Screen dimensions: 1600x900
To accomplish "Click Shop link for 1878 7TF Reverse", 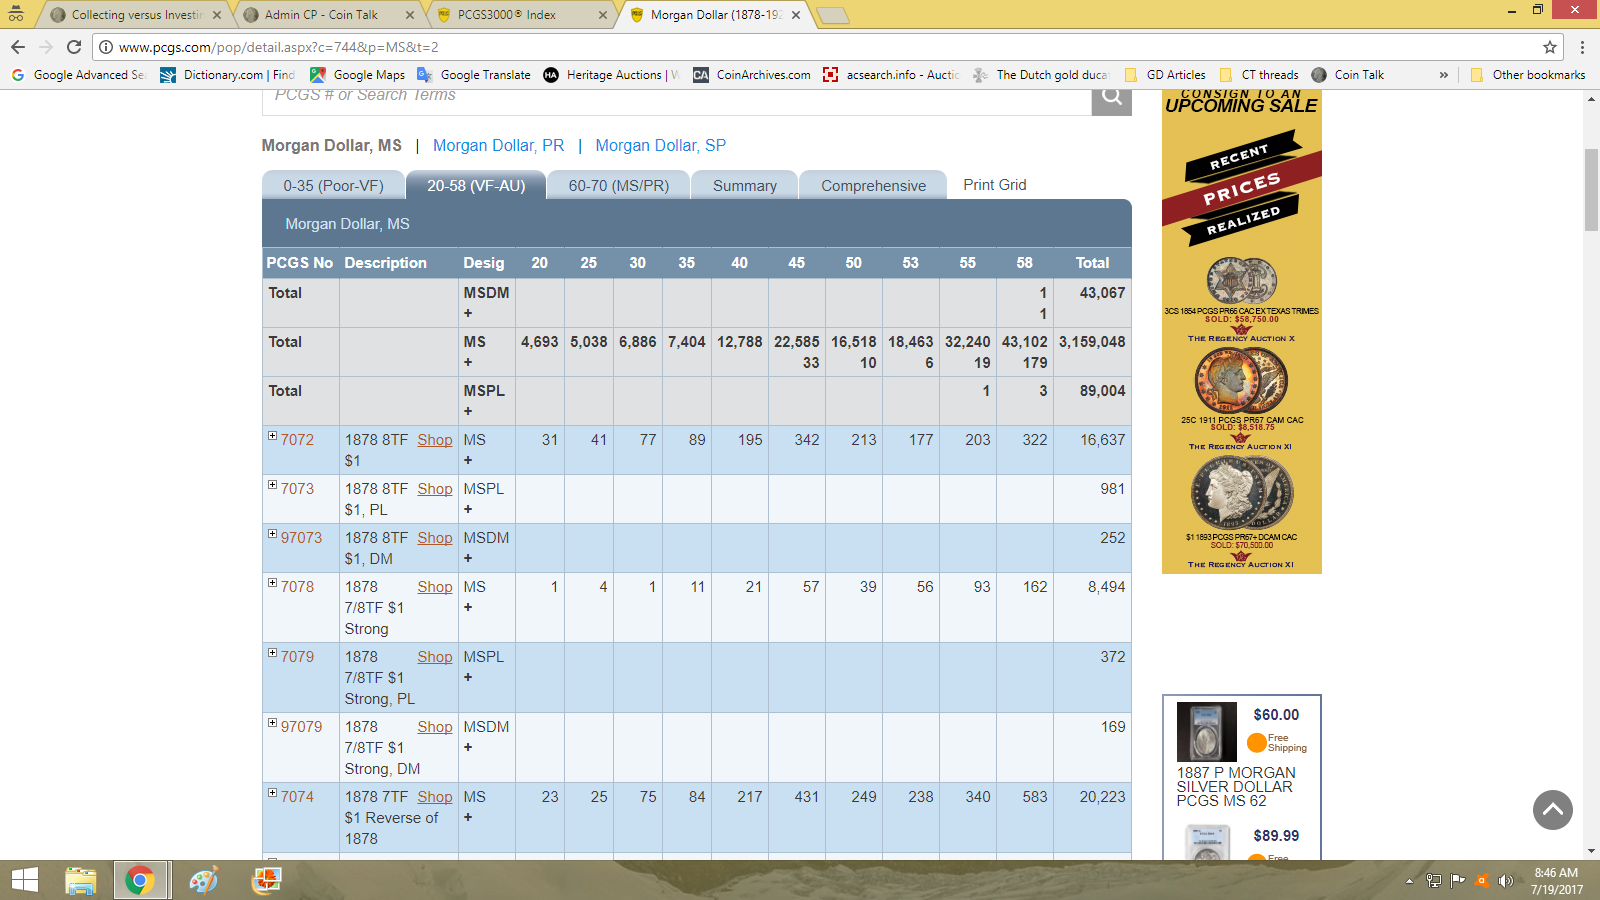I will 435,797.
